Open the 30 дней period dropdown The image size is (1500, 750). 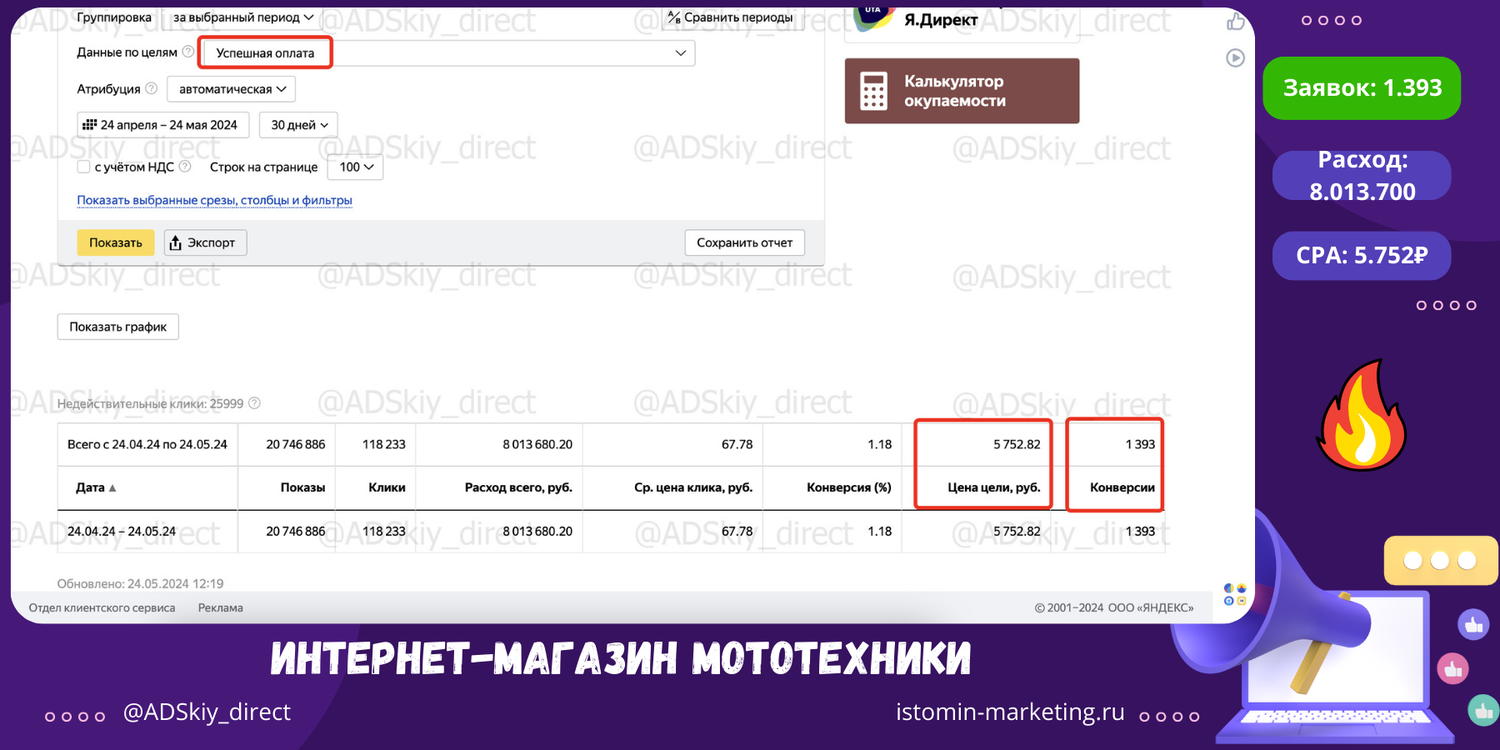coord(299,125)
